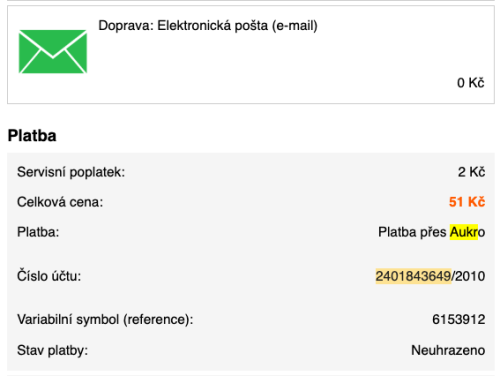
Task: Click the Neuhrazeno payment status
Action: click(448, 350)
